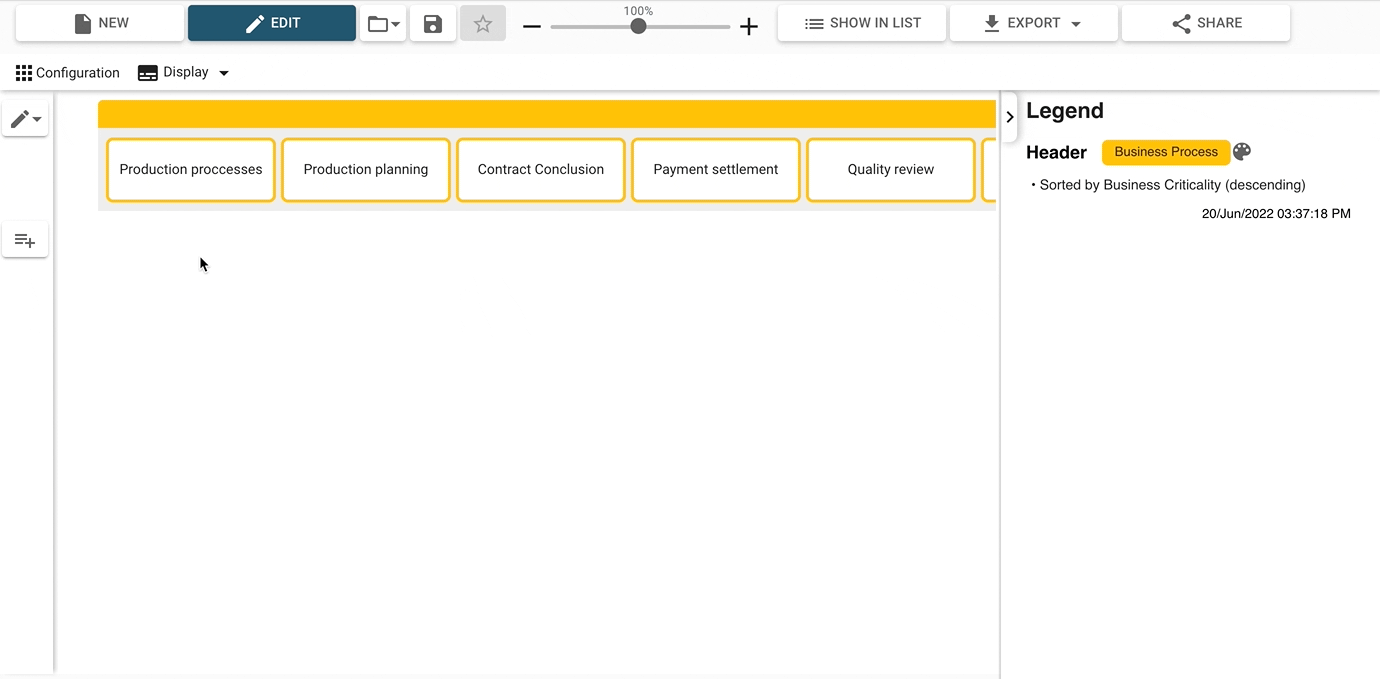Expand the Export dropdown
The width and height of the screenshot is (1380, 679).
point(1033,23)
